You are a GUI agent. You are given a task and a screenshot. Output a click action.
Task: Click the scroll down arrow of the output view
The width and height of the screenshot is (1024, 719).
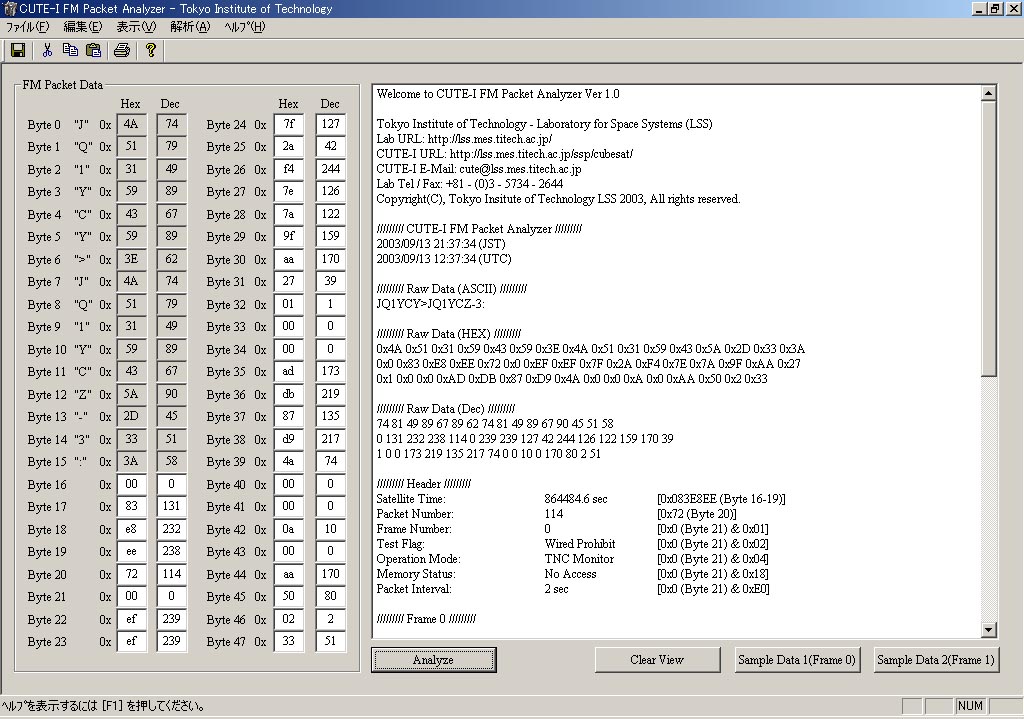pos(988,630)
